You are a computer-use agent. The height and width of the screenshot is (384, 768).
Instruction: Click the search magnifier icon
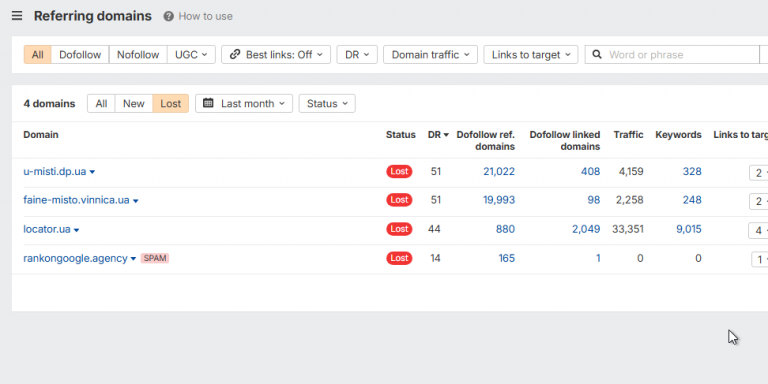(x=597, y=54)
